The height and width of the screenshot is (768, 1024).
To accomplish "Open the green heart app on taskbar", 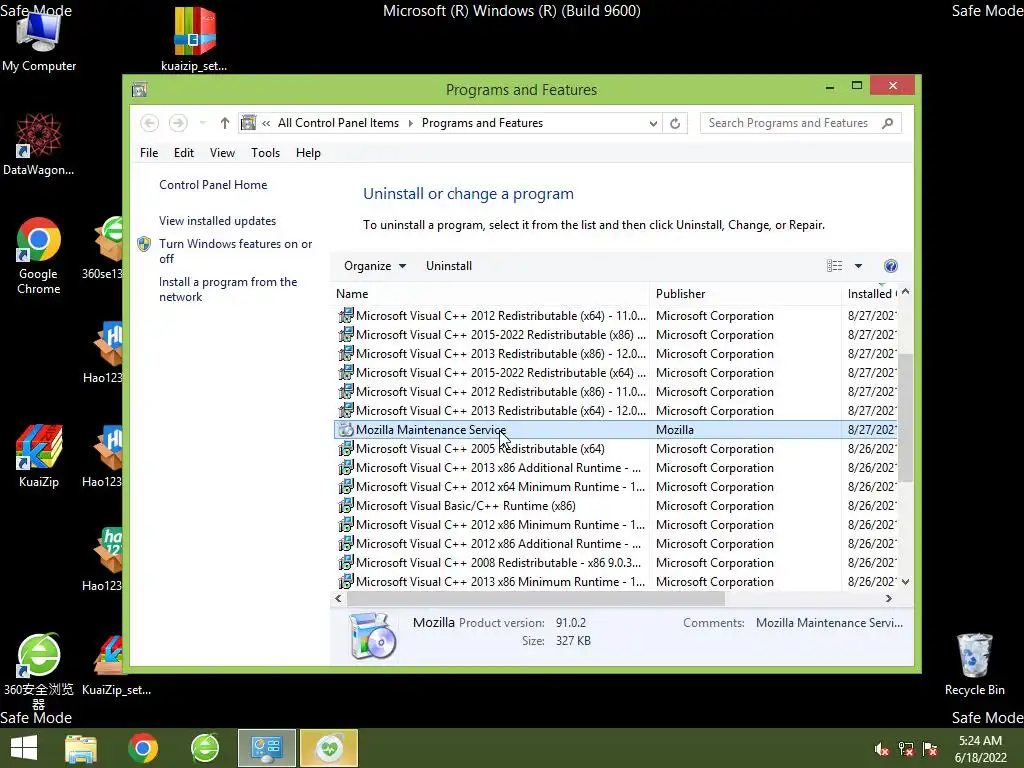I will coord(329,748).
